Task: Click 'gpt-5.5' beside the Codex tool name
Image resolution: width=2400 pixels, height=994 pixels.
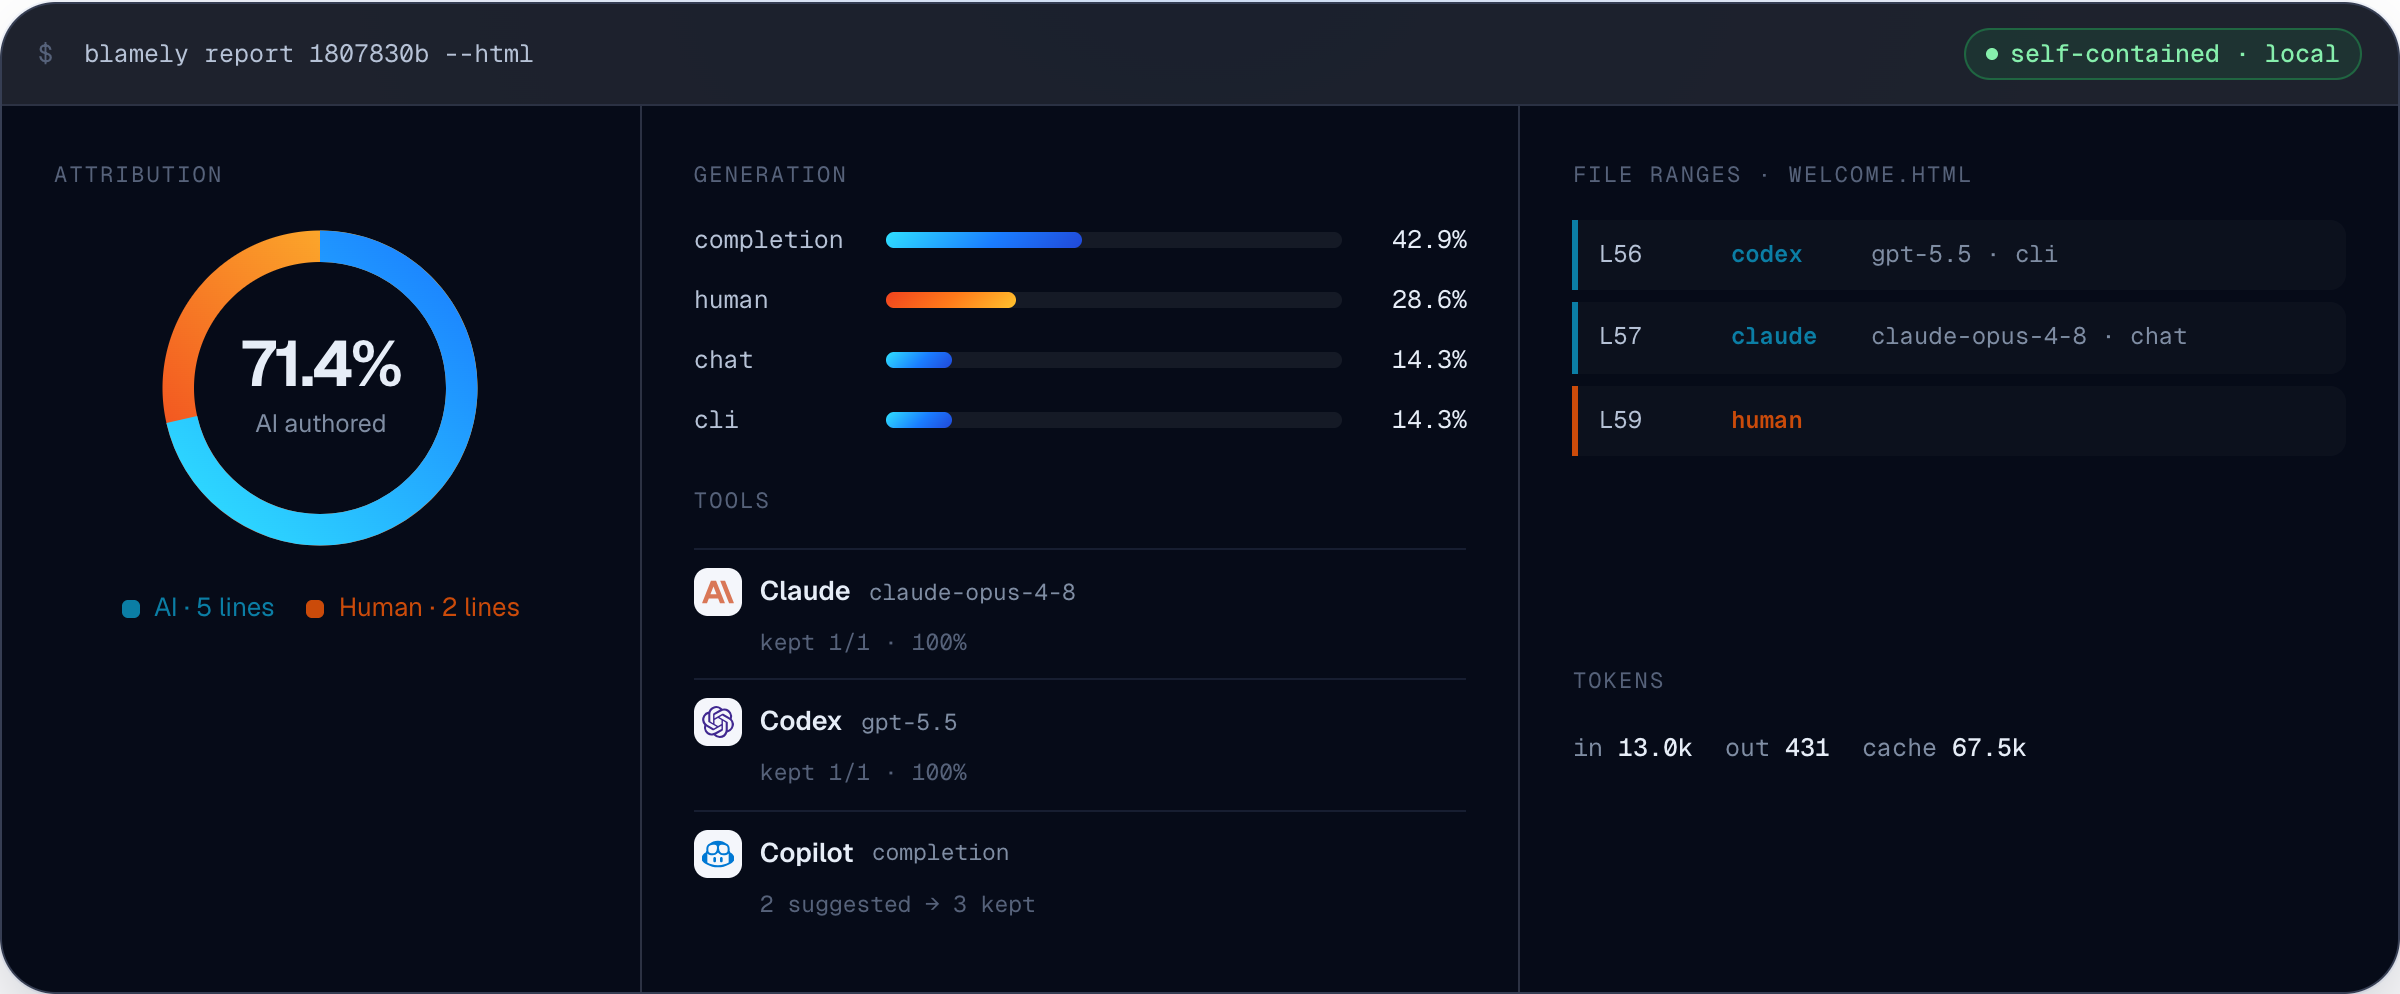Action: click(909, 723)
